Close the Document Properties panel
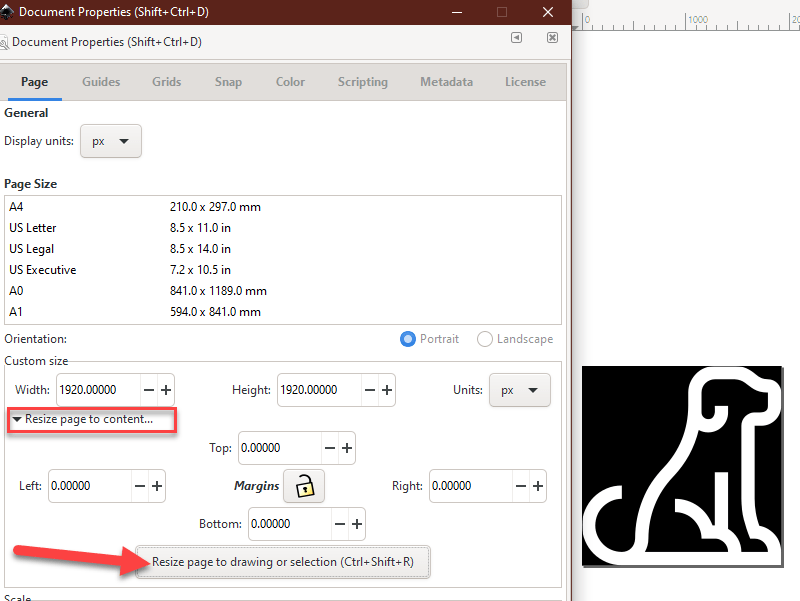 point(552,38)
